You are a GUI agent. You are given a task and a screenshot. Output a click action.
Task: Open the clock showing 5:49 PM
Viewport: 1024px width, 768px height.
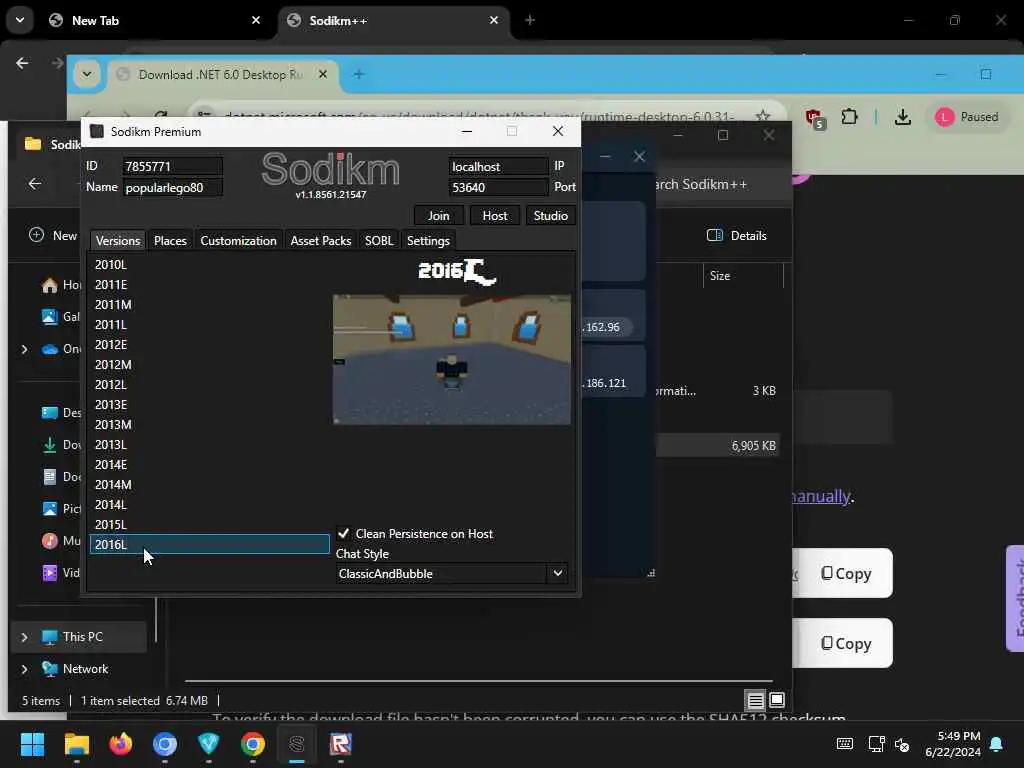tap(953, 744)
